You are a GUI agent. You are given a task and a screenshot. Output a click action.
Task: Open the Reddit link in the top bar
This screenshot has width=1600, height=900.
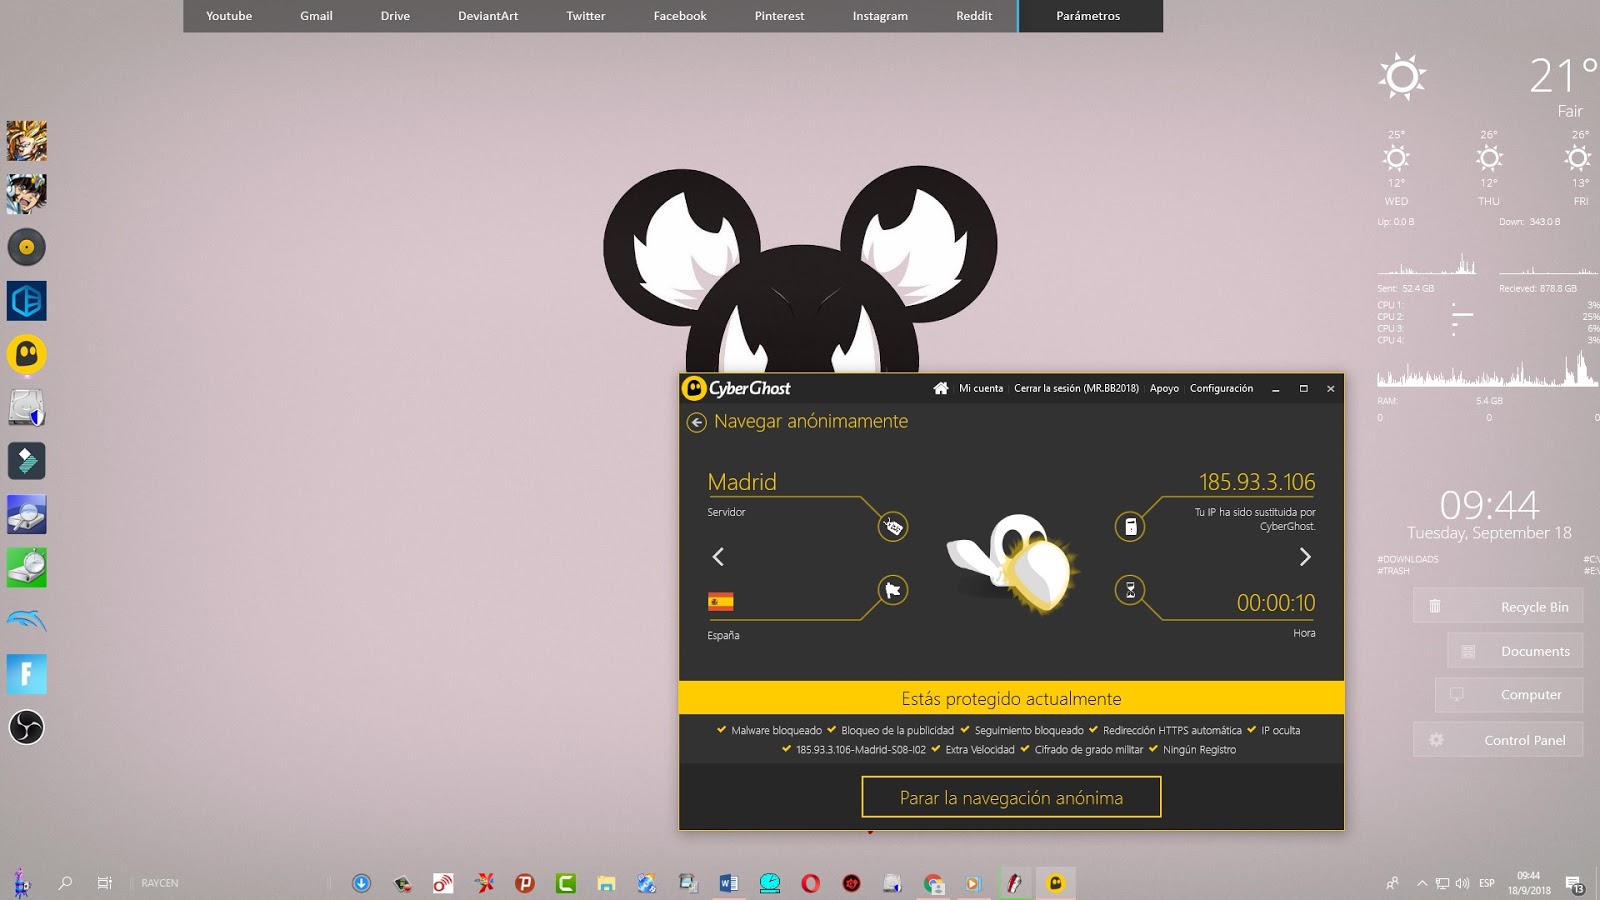[974, 16]
